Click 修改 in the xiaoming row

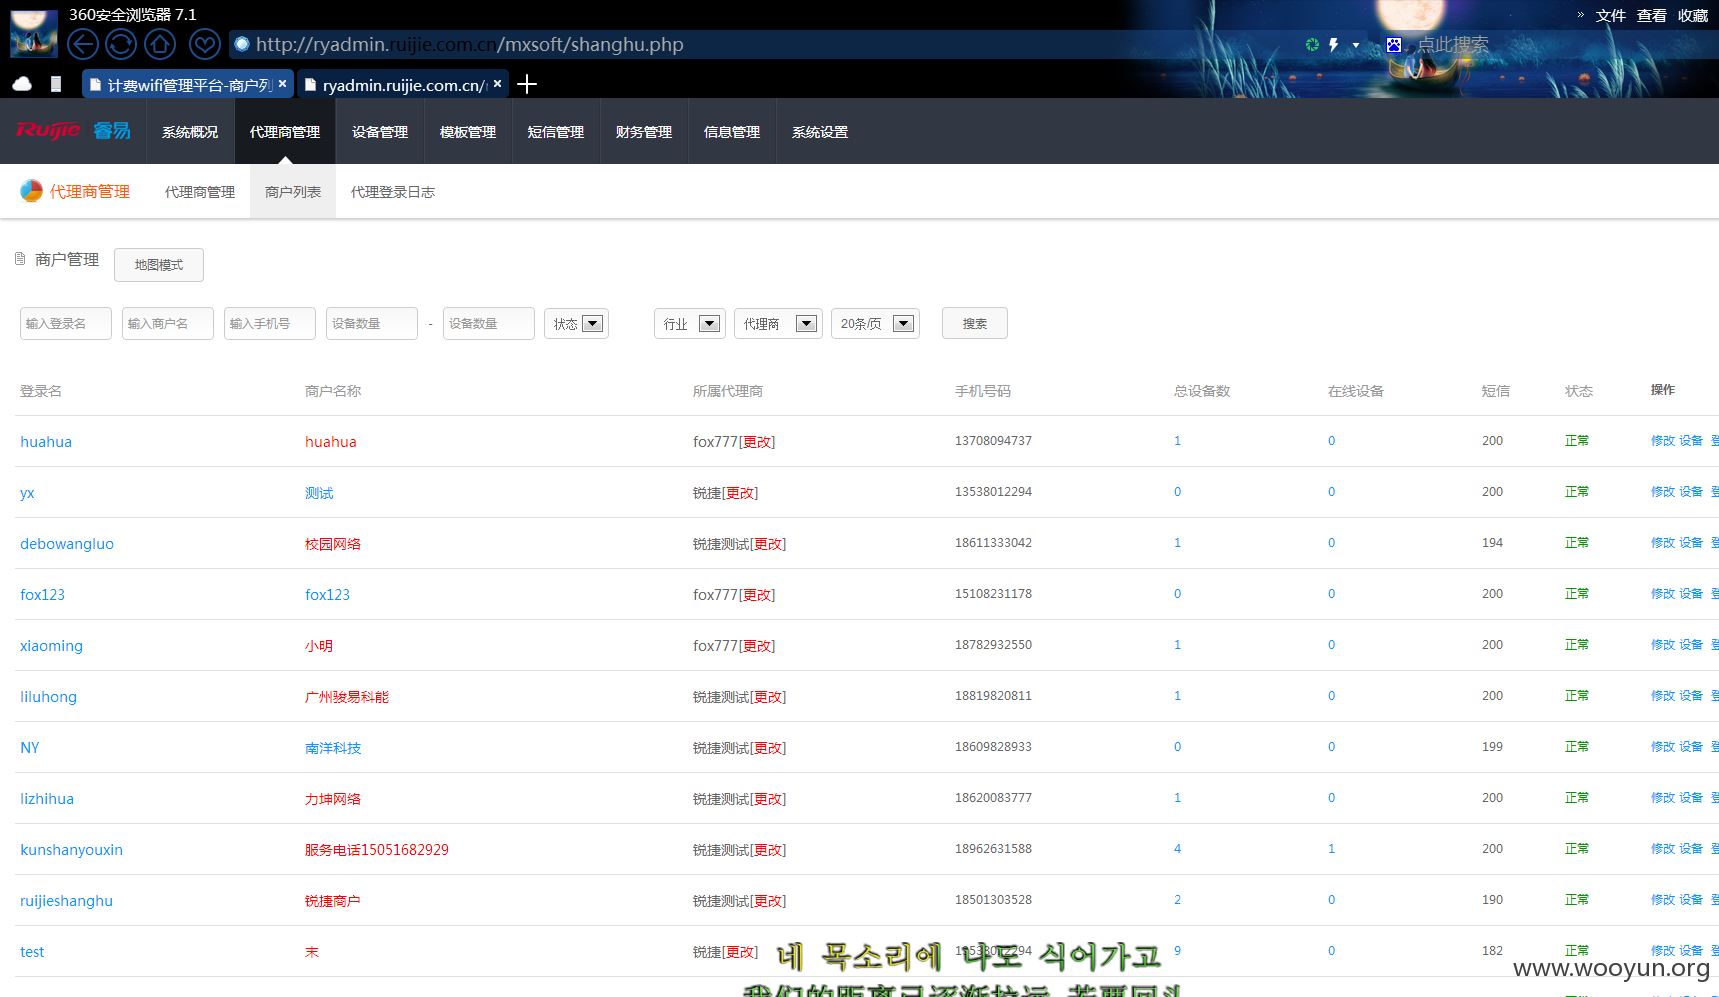1662,644
